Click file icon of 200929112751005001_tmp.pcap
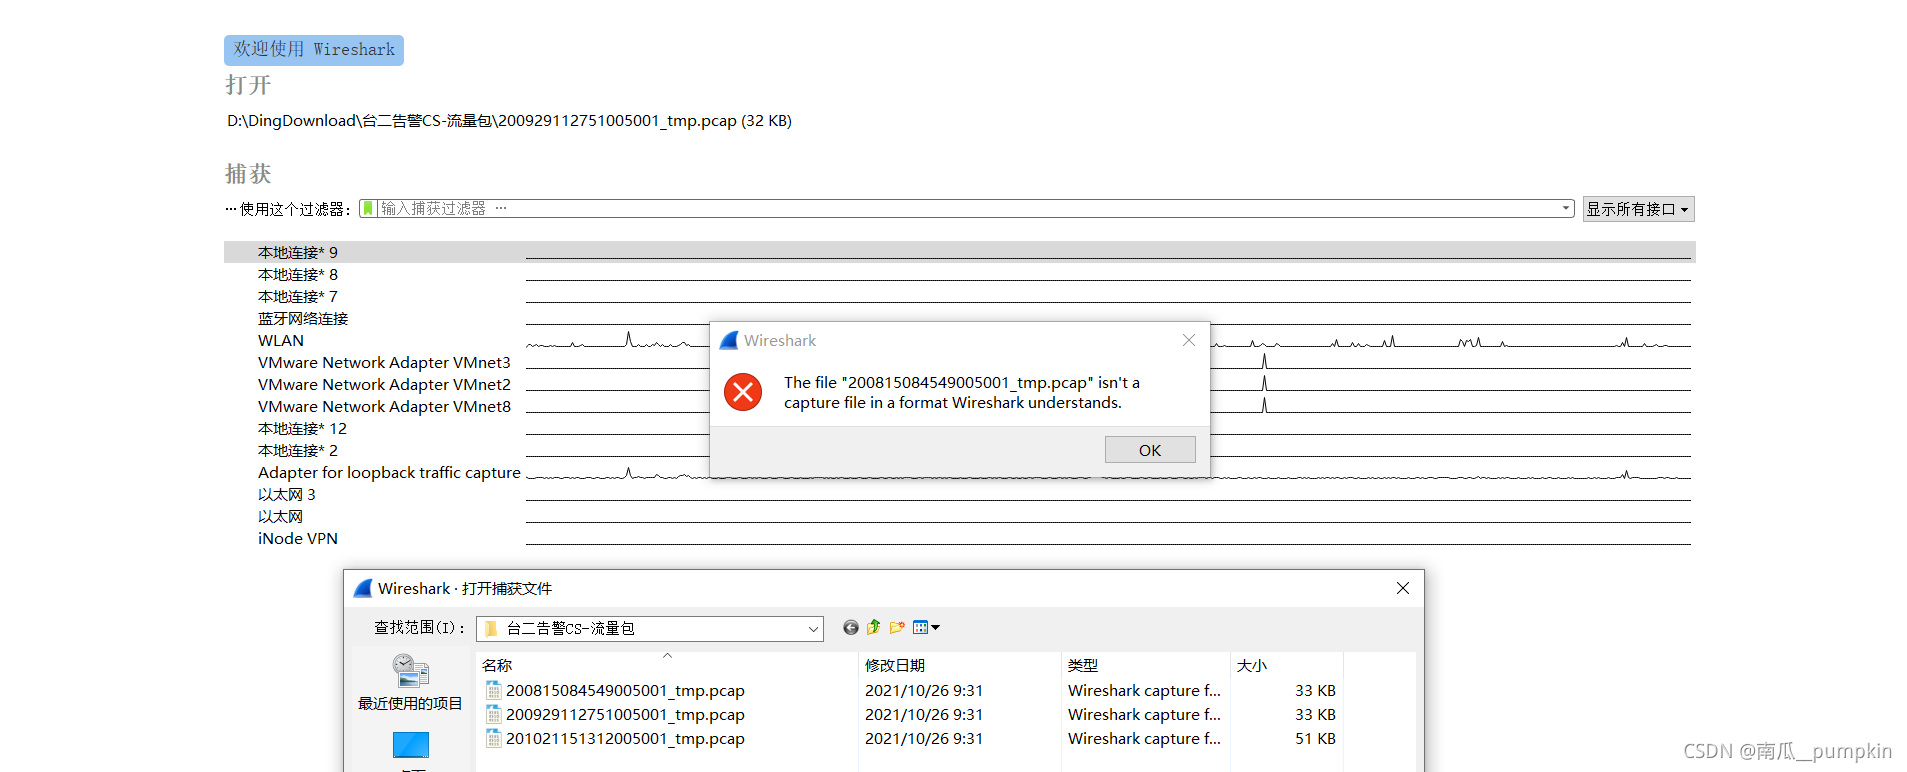This screenshot has width=1907, height=772. (494, 715)
